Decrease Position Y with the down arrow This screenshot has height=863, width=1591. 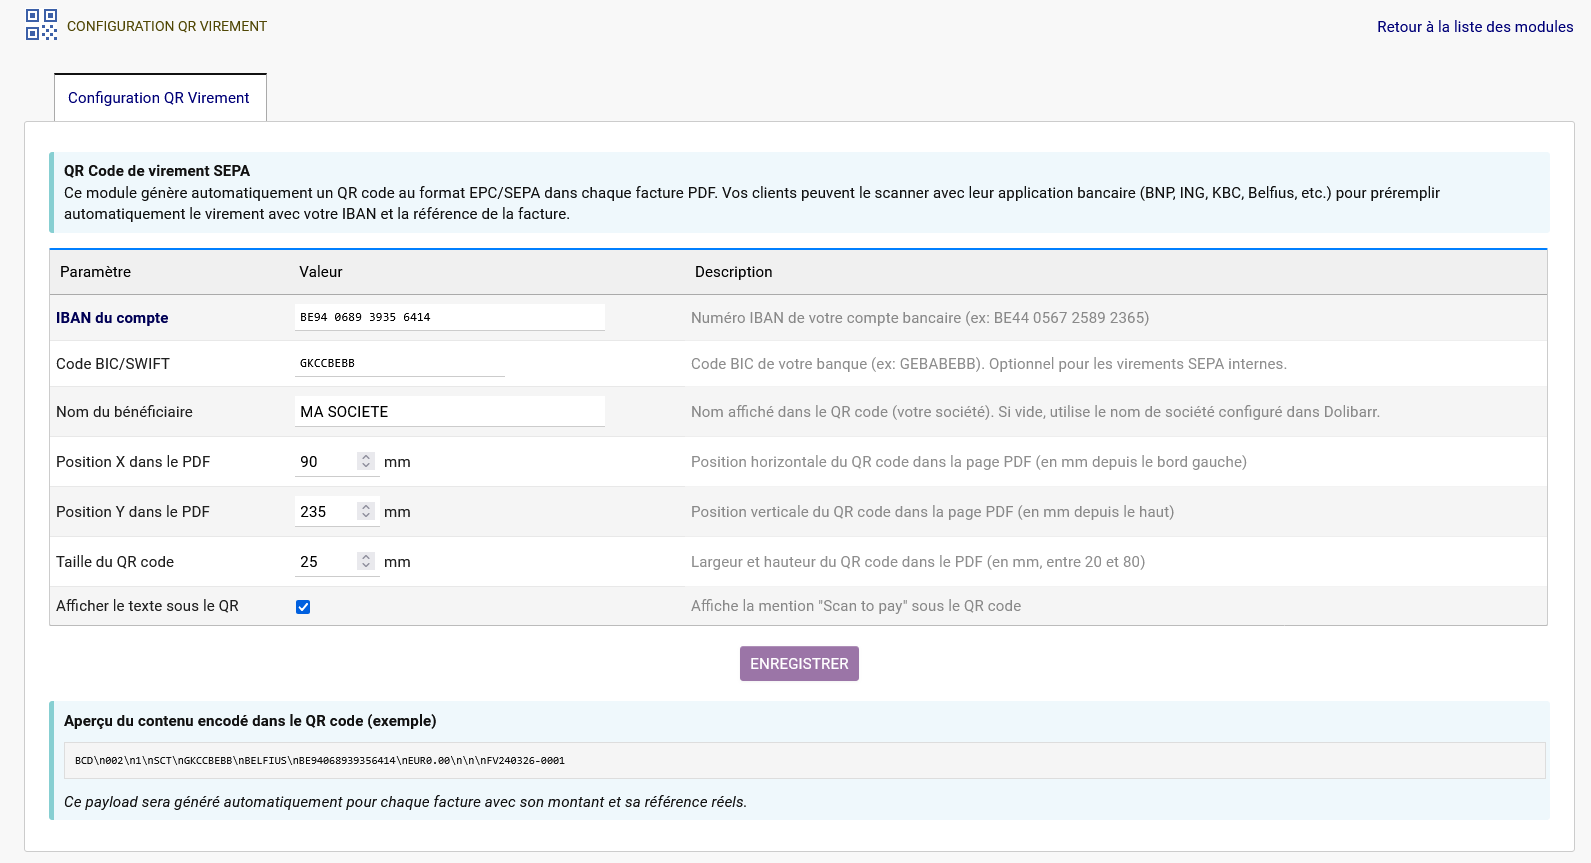(366, 516)
